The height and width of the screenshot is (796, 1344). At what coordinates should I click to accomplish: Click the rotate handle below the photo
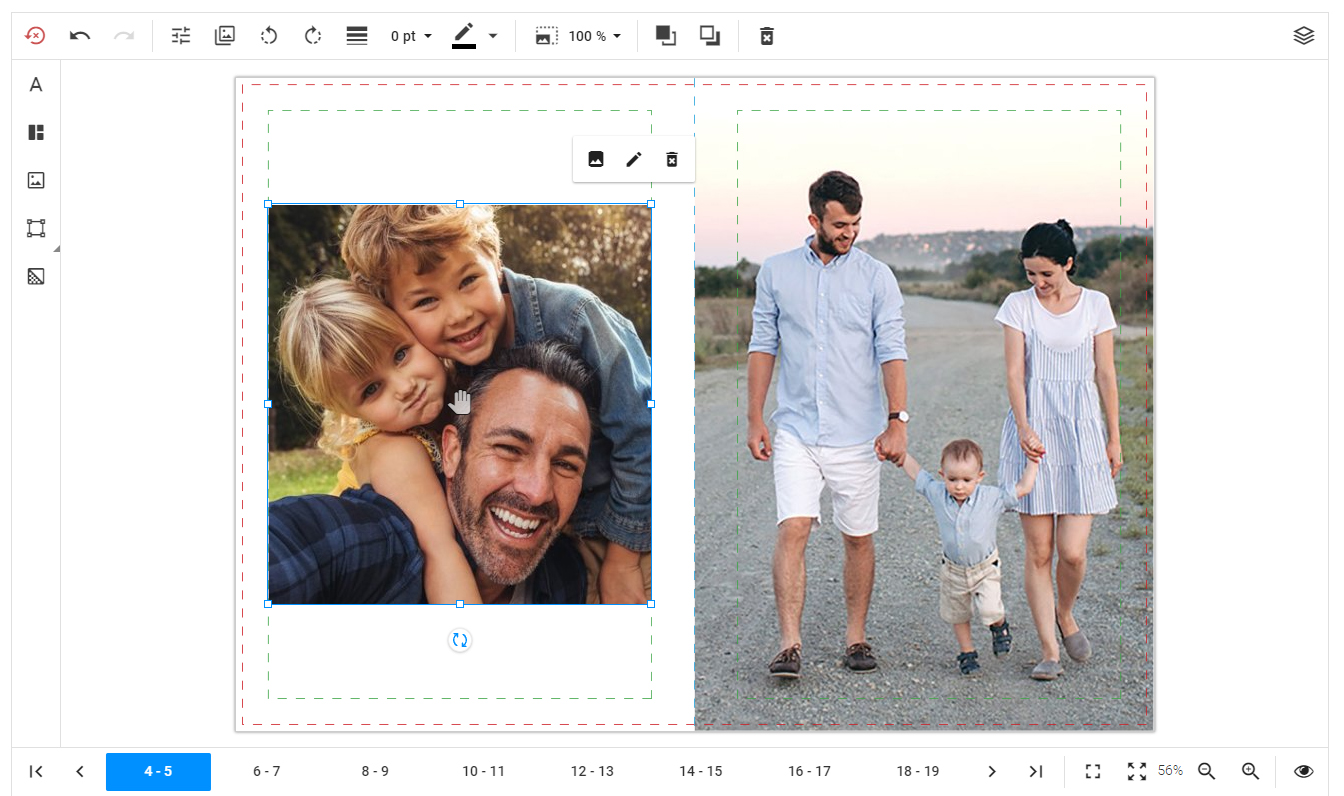pyautogui.click(x=460, y=641)
